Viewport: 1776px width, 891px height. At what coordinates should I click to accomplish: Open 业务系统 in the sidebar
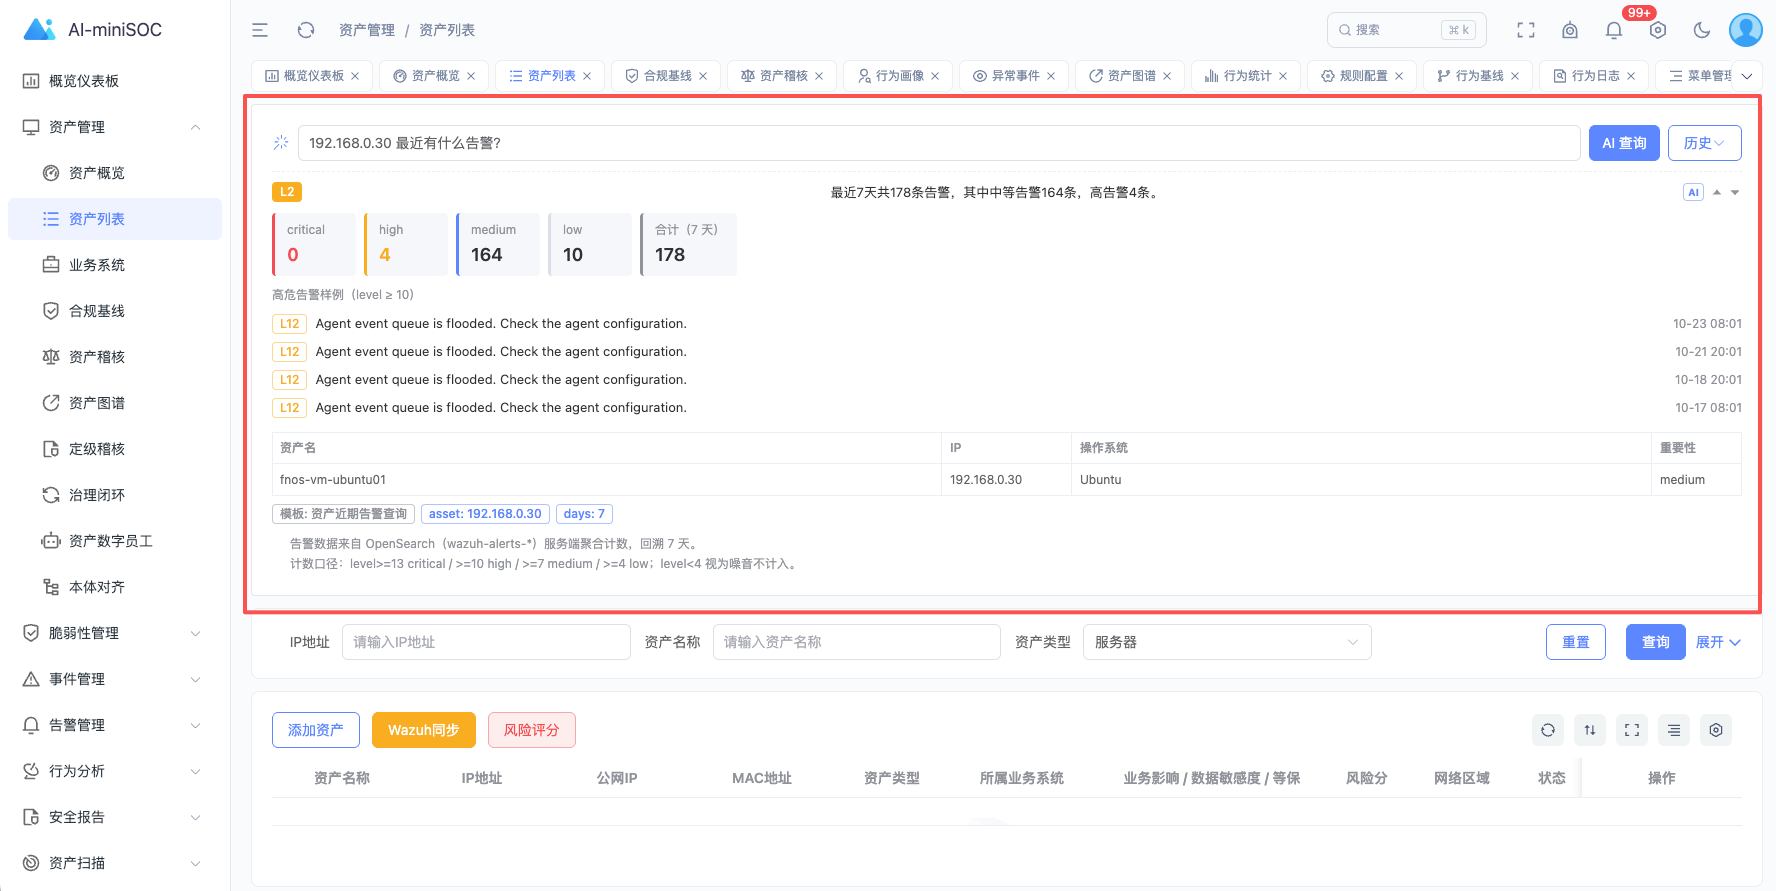(115, 265)
